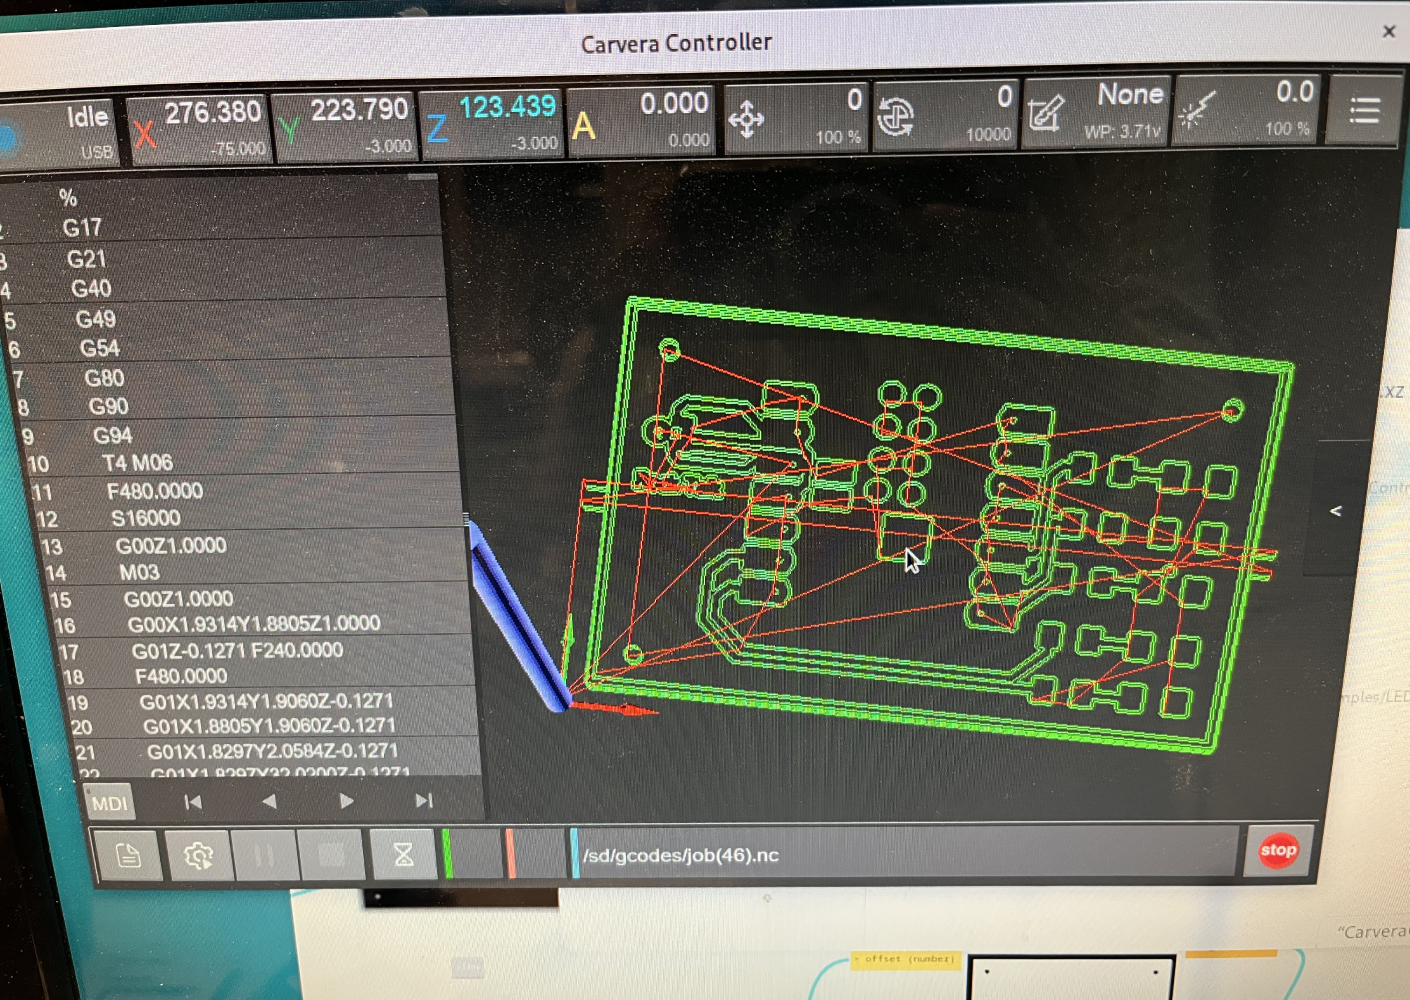Click the feed rate move icon

[x=746, y=120]
